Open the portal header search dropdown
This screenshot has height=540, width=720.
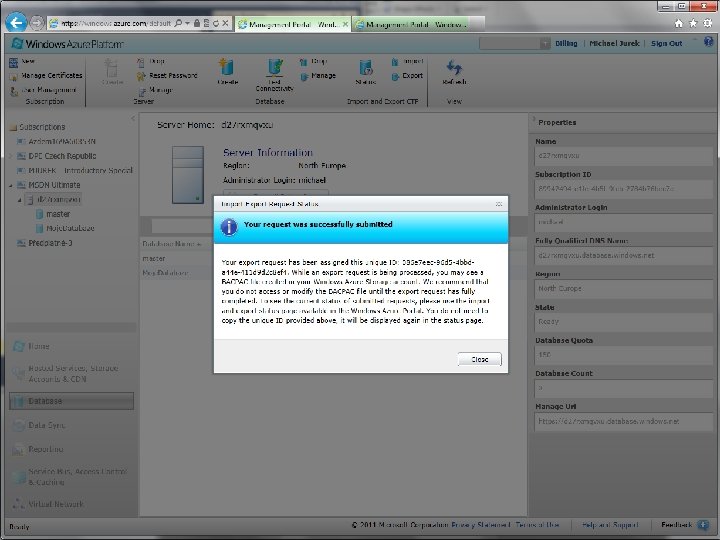545,44
